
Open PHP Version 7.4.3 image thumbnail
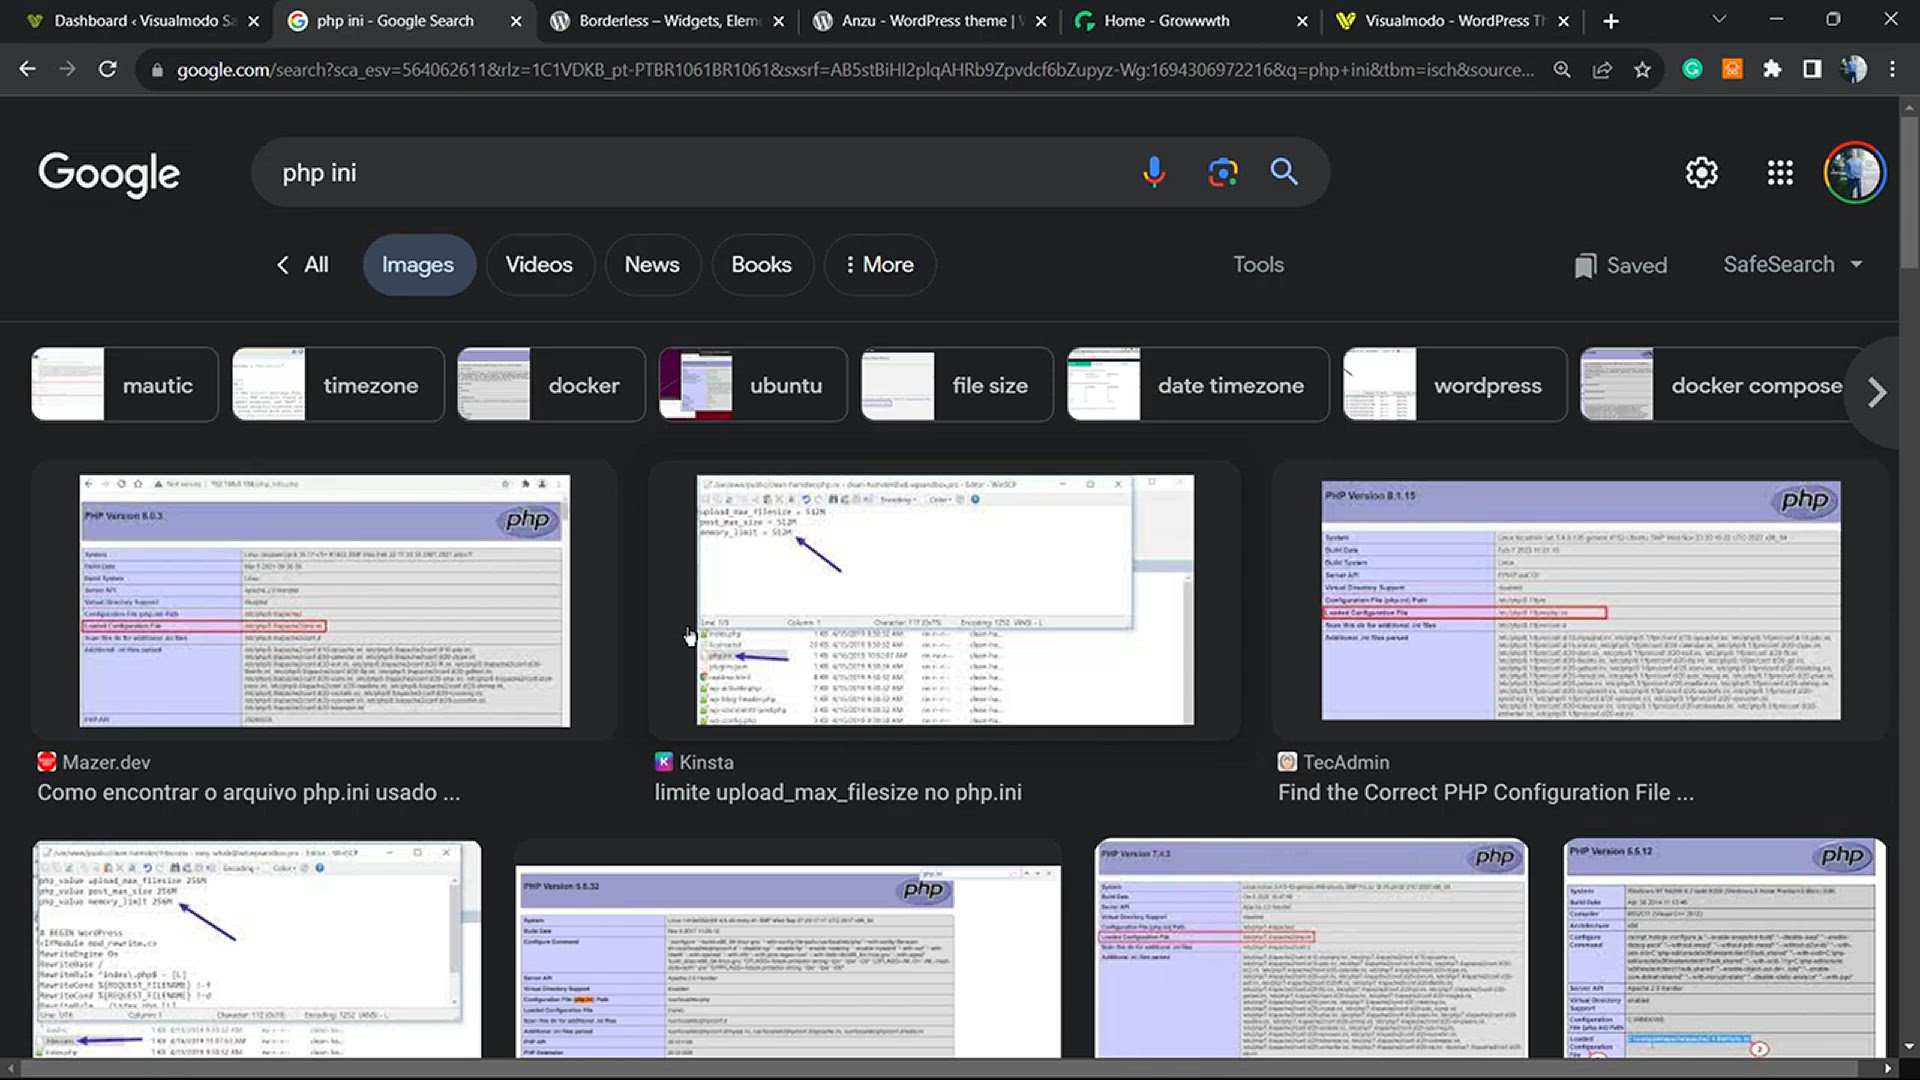click(x=1311, y=948)
